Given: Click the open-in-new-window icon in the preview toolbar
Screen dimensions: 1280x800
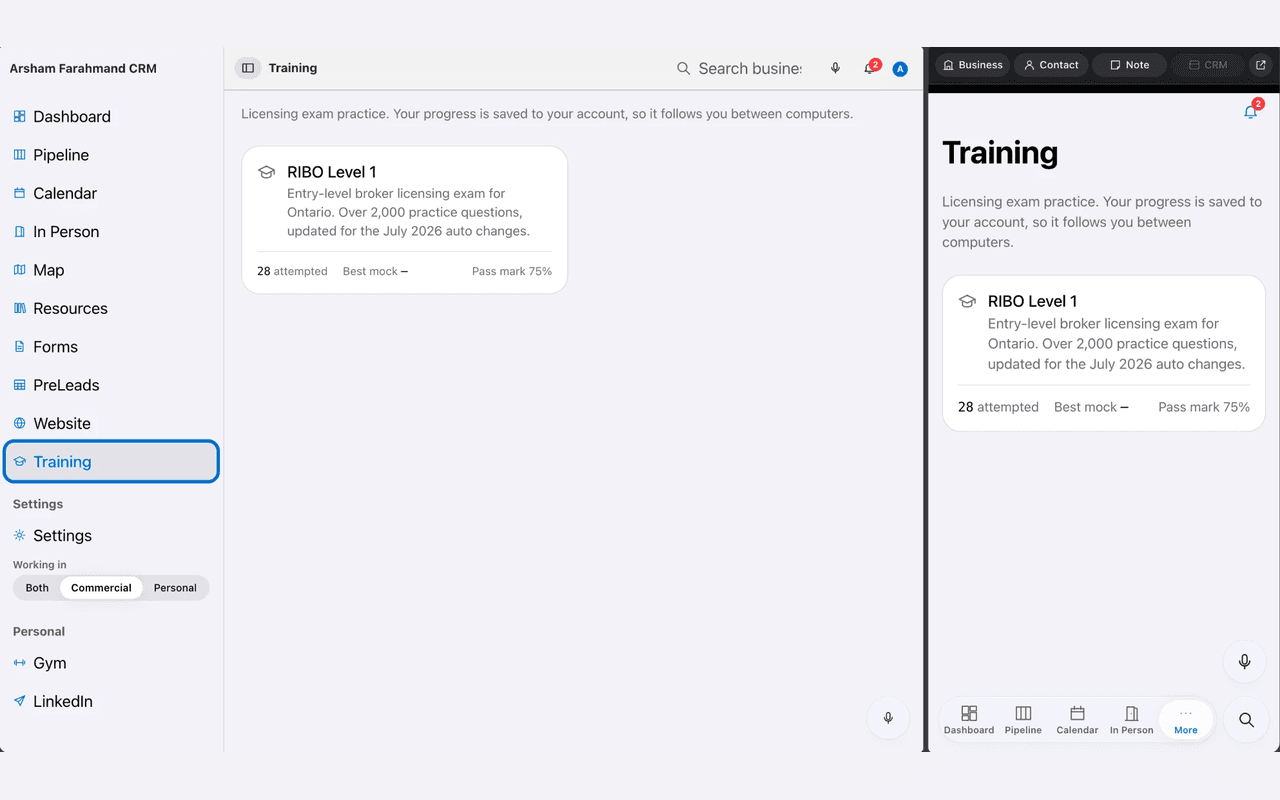Looking at the screenshot, I should tap(1260, 65).
